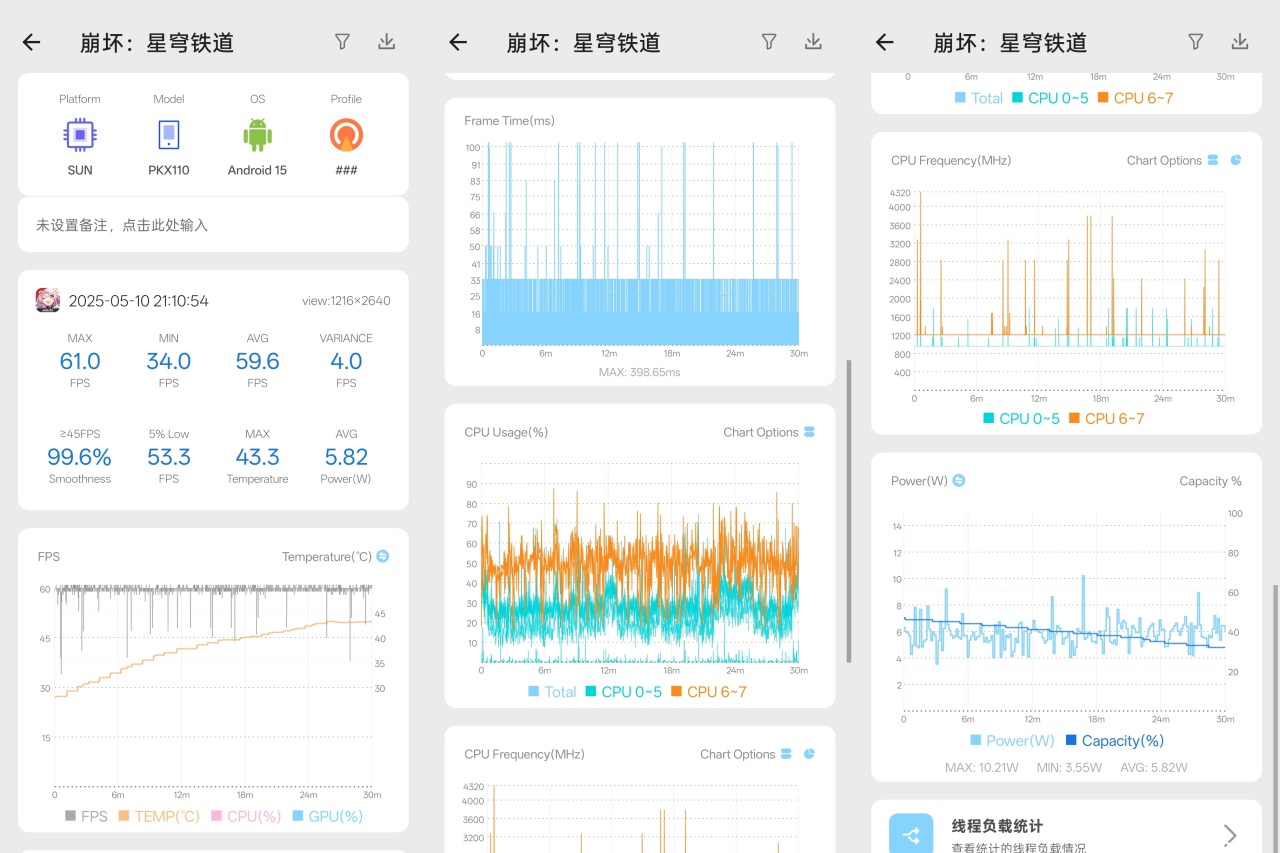Viewport: 1280px width, 853px height.
Task: Tap the pie chart icon in middle screenshot's CPU Frequency header
Action: click(809, 754)
